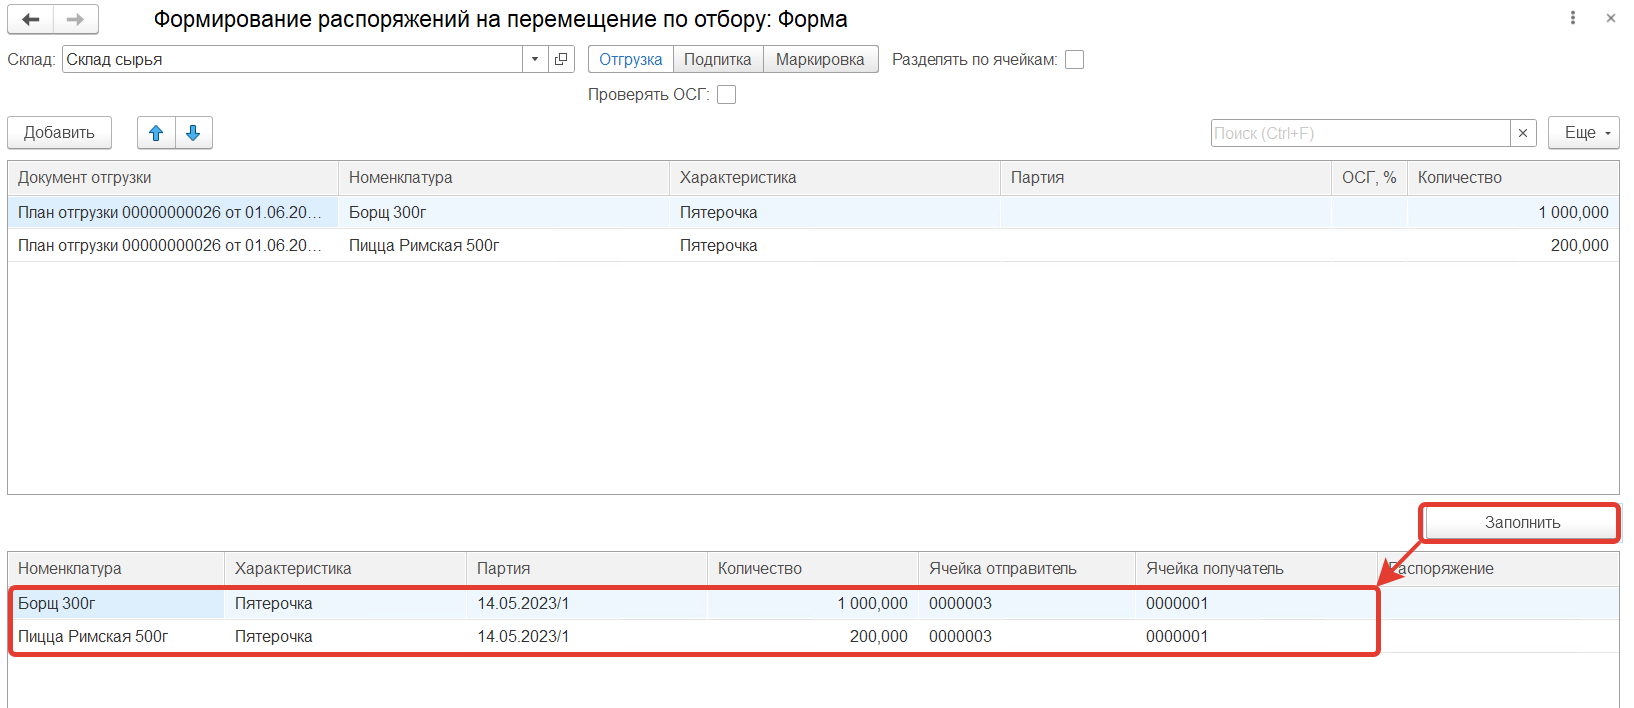Select the Маркировка tab

tap(820, 59)
